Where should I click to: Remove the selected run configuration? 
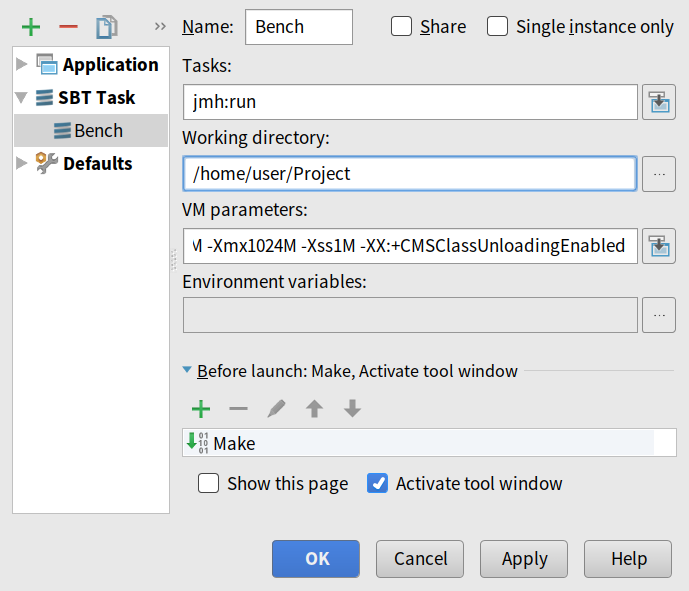(68, 27)
